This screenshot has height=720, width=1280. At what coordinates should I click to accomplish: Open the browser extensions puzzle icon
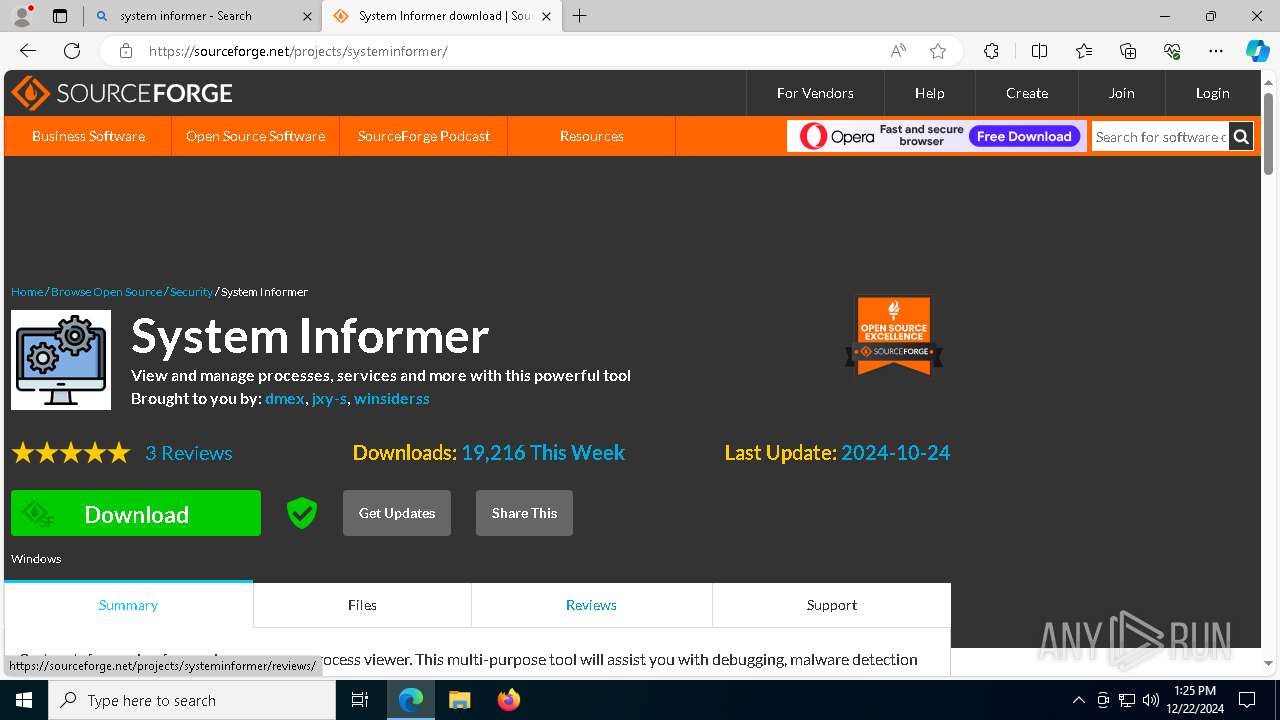(991, 51)
